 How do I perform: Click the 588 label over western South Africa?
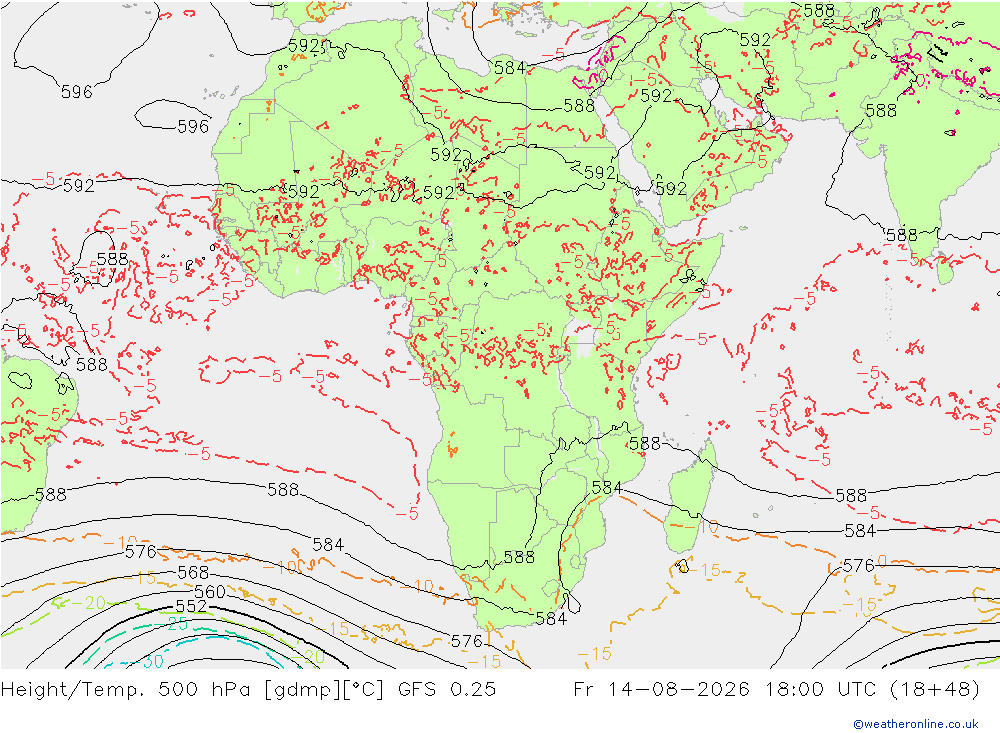(x=519, y=557)
